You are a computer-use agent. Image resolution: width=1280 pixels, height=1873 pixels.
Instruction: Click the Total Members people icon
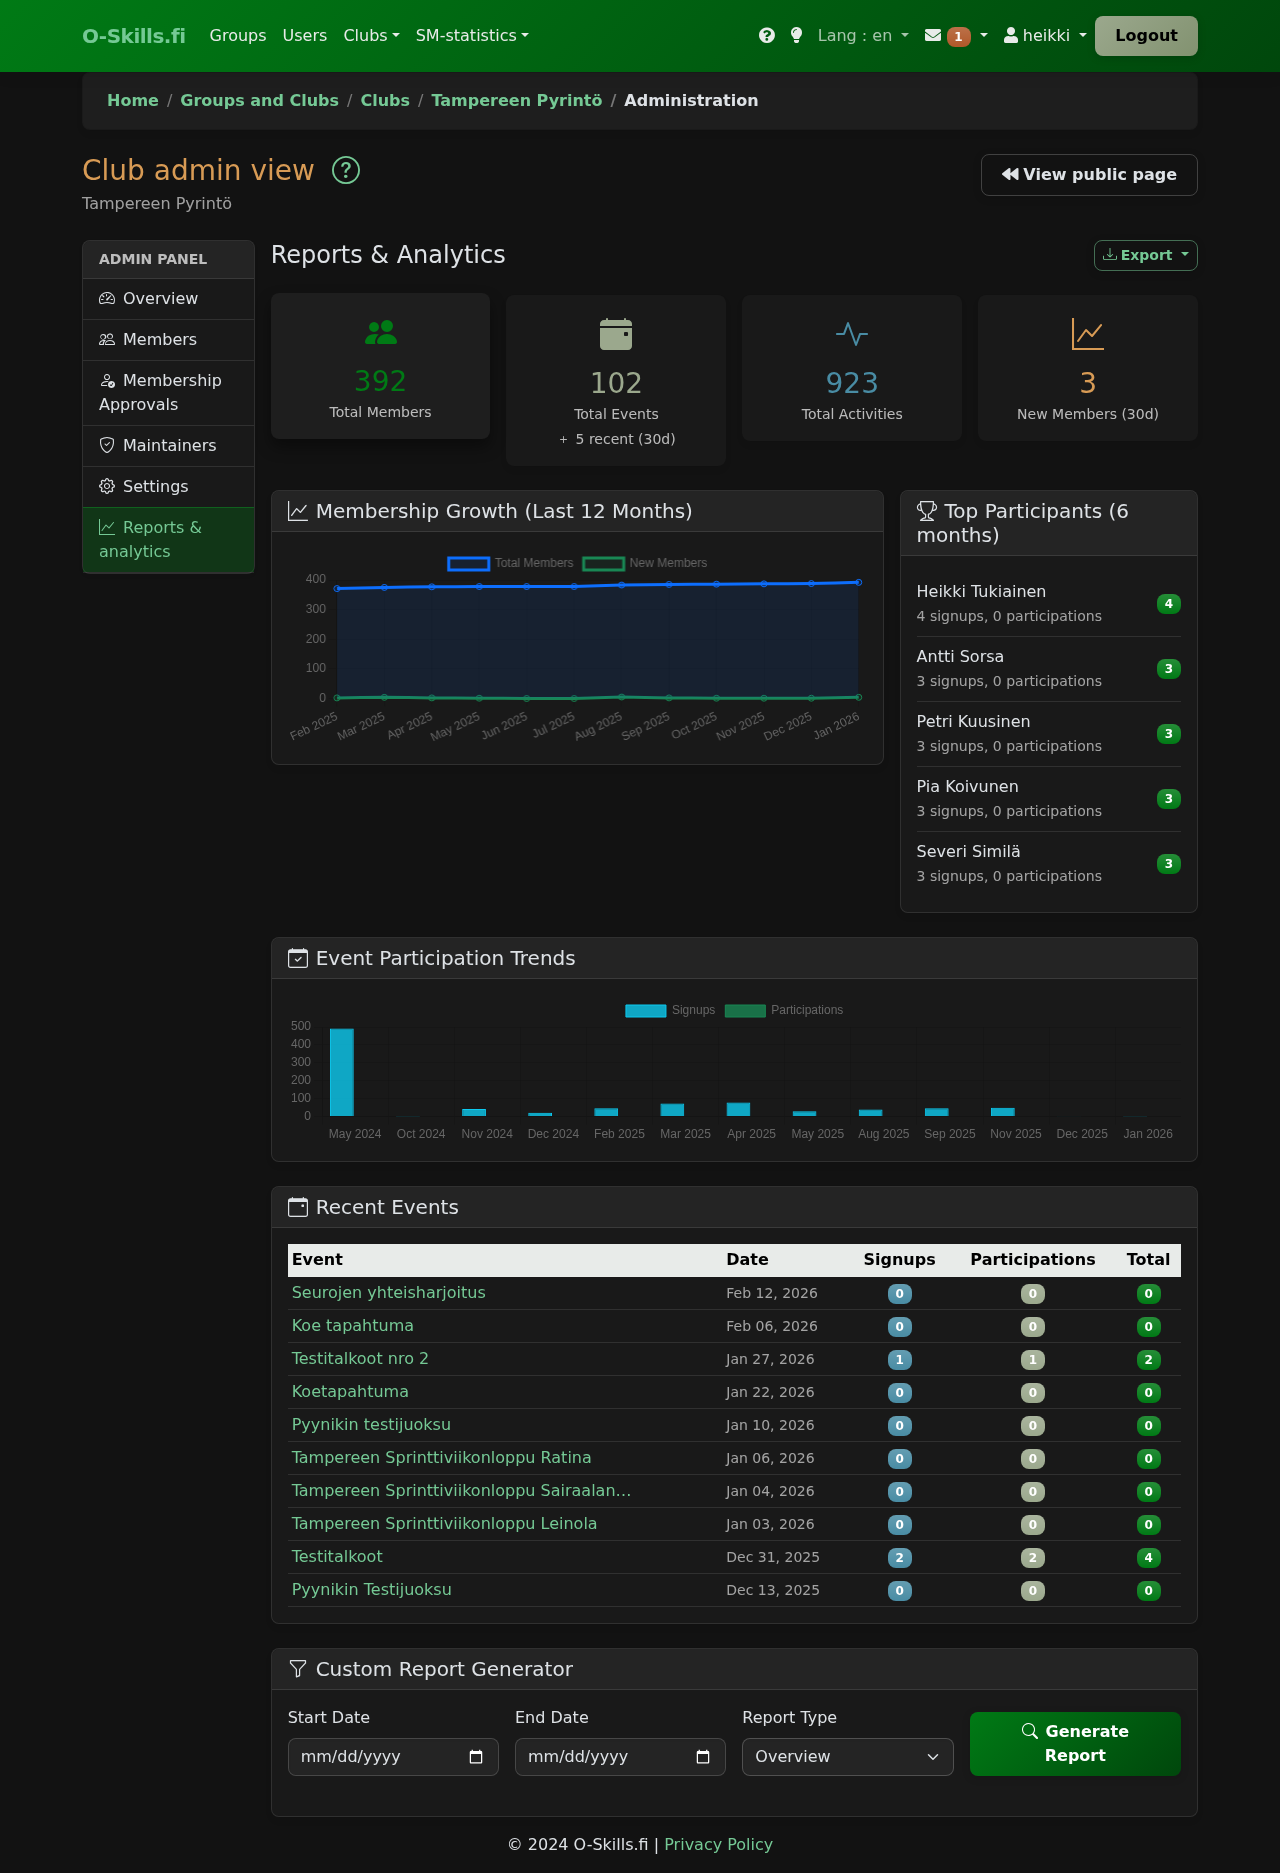tap(380, 332)
